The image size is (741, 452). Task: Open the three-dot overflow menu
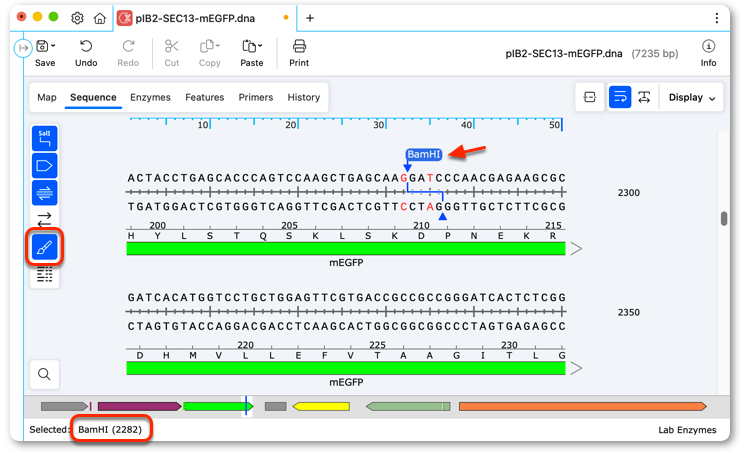coord(716,18)
